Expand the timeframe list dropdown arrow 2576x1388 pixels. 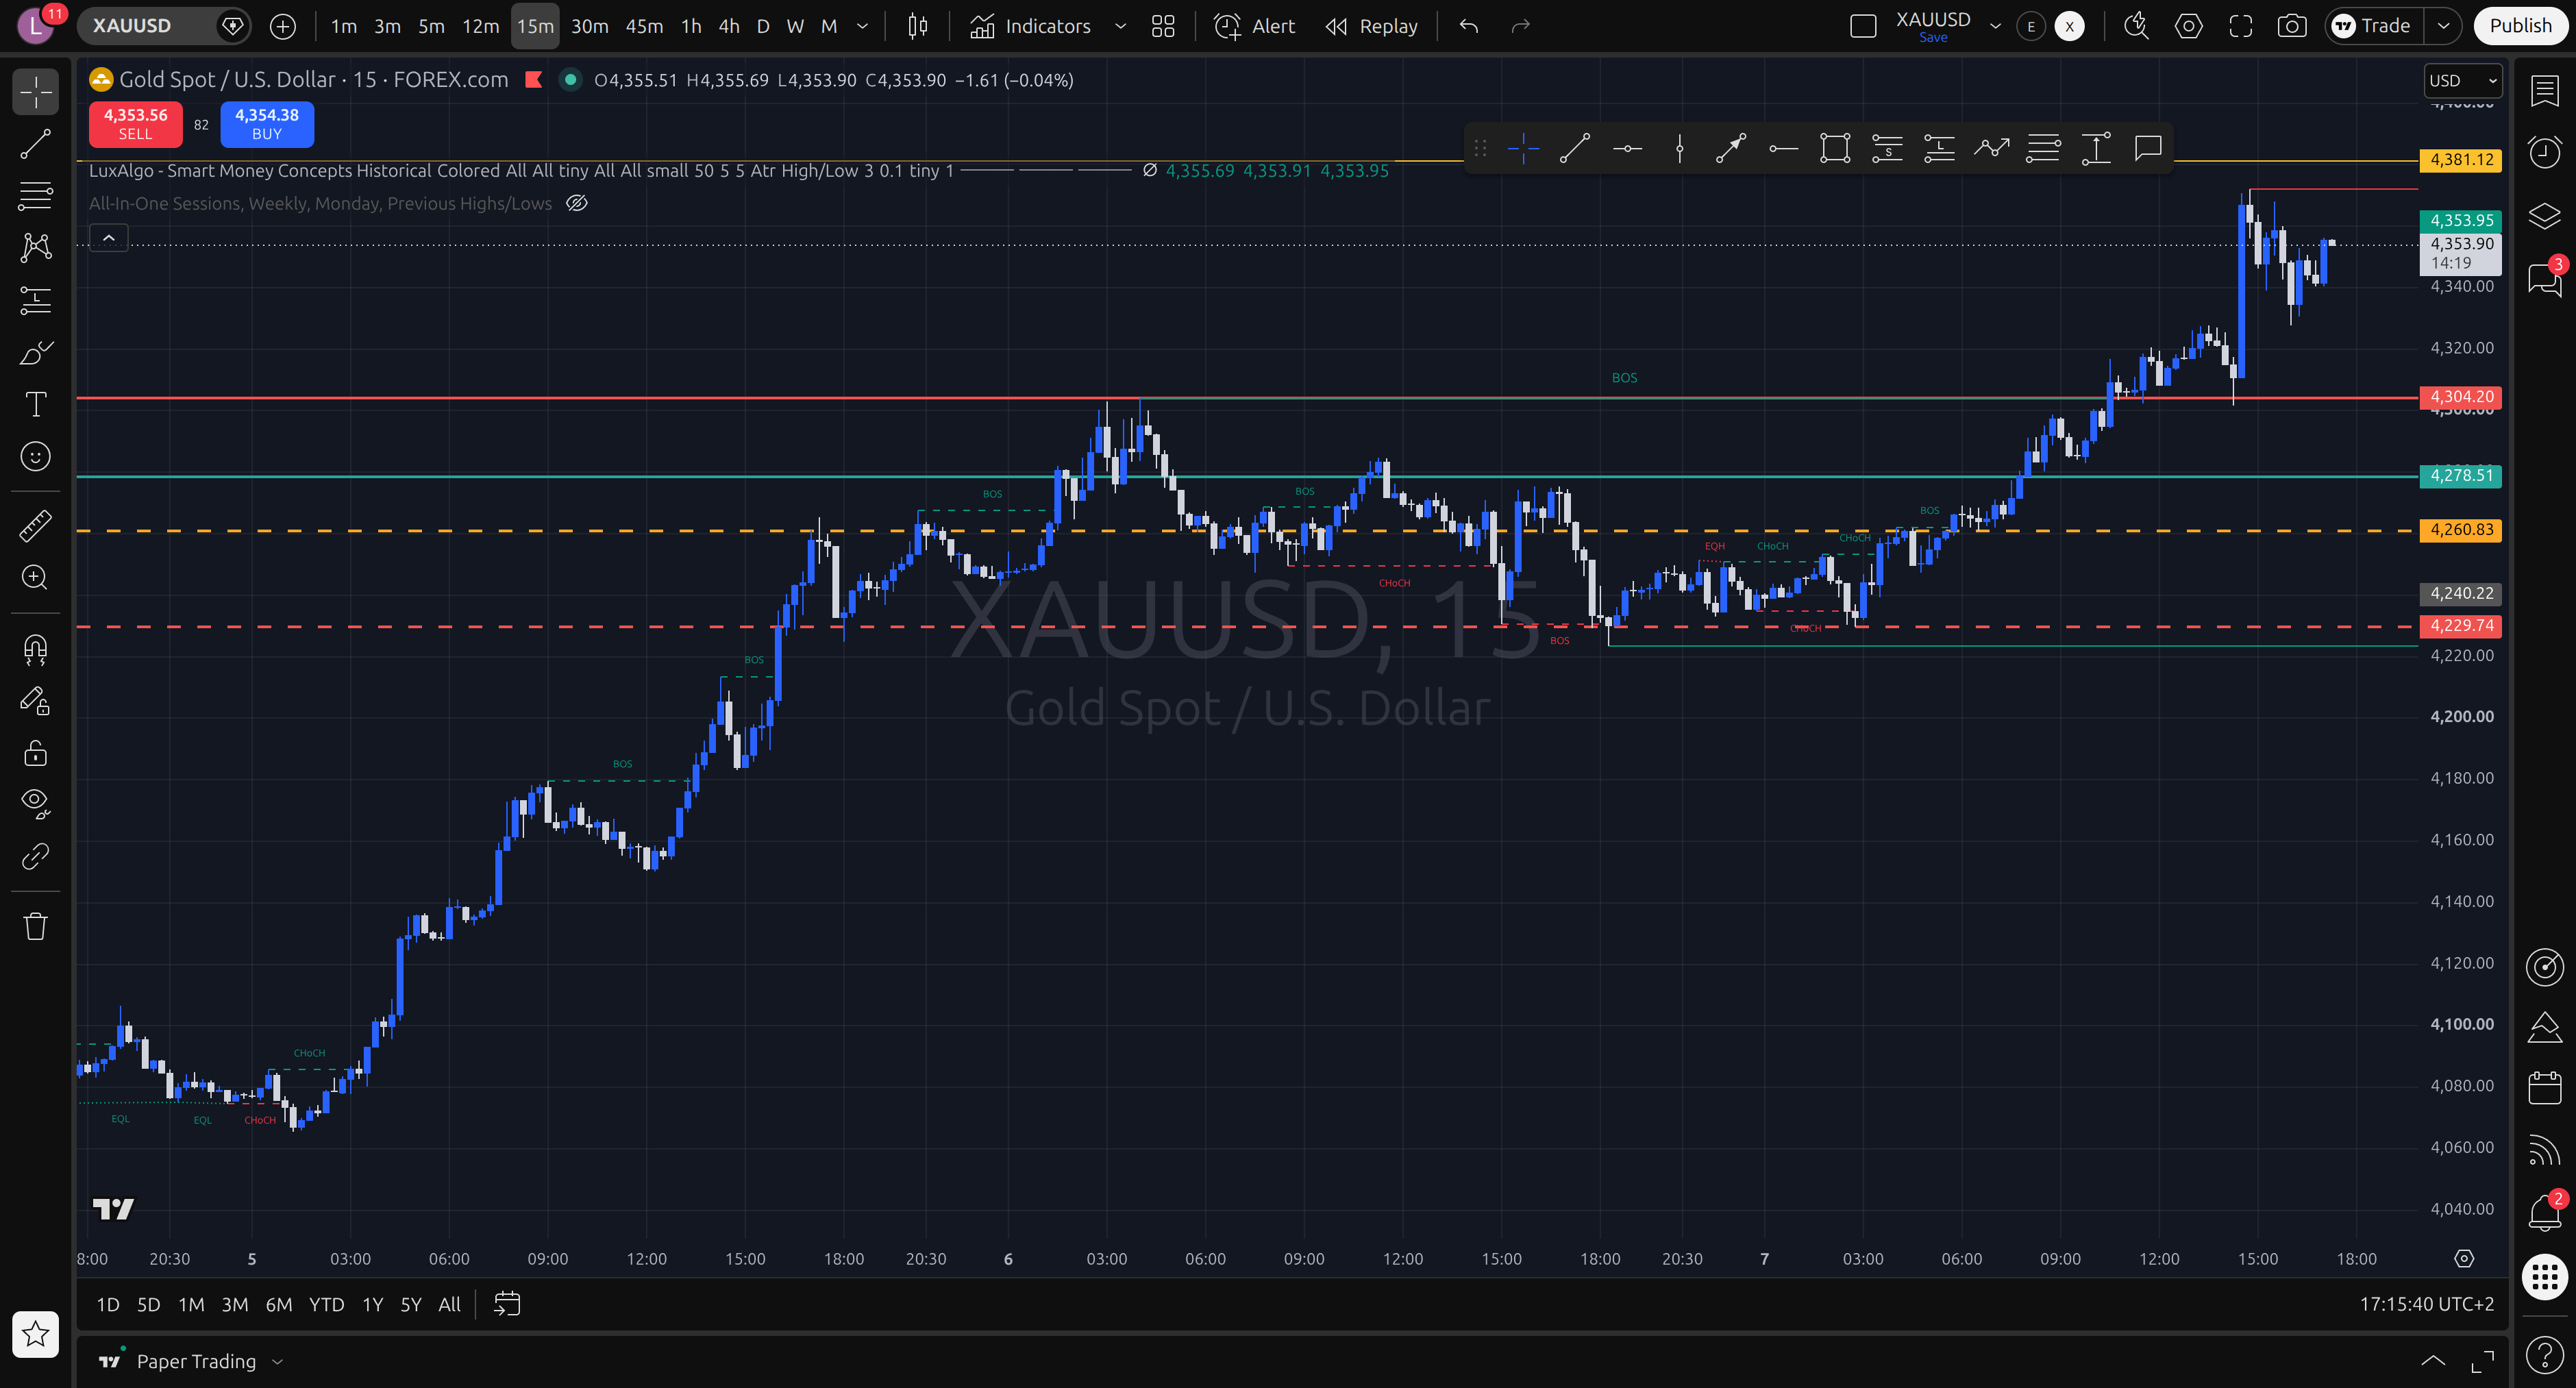(x=862, y=26)
